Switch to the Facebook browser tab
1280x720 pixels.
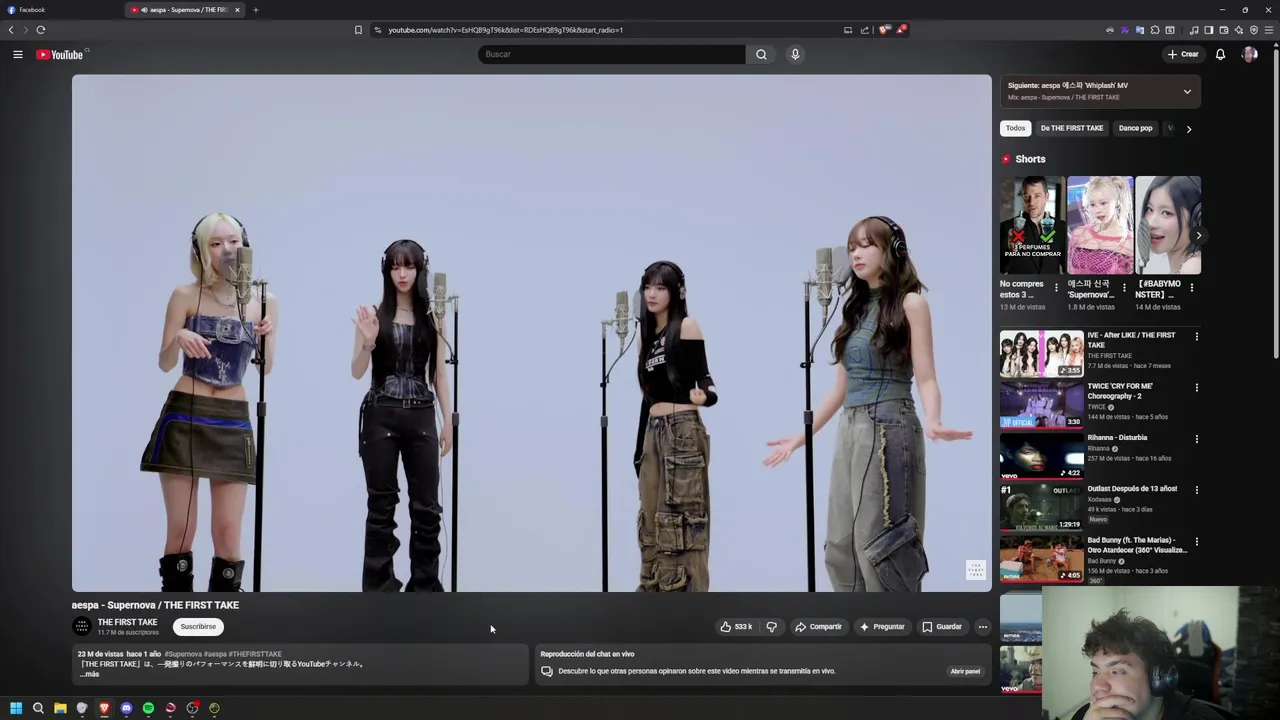[60, 10]
